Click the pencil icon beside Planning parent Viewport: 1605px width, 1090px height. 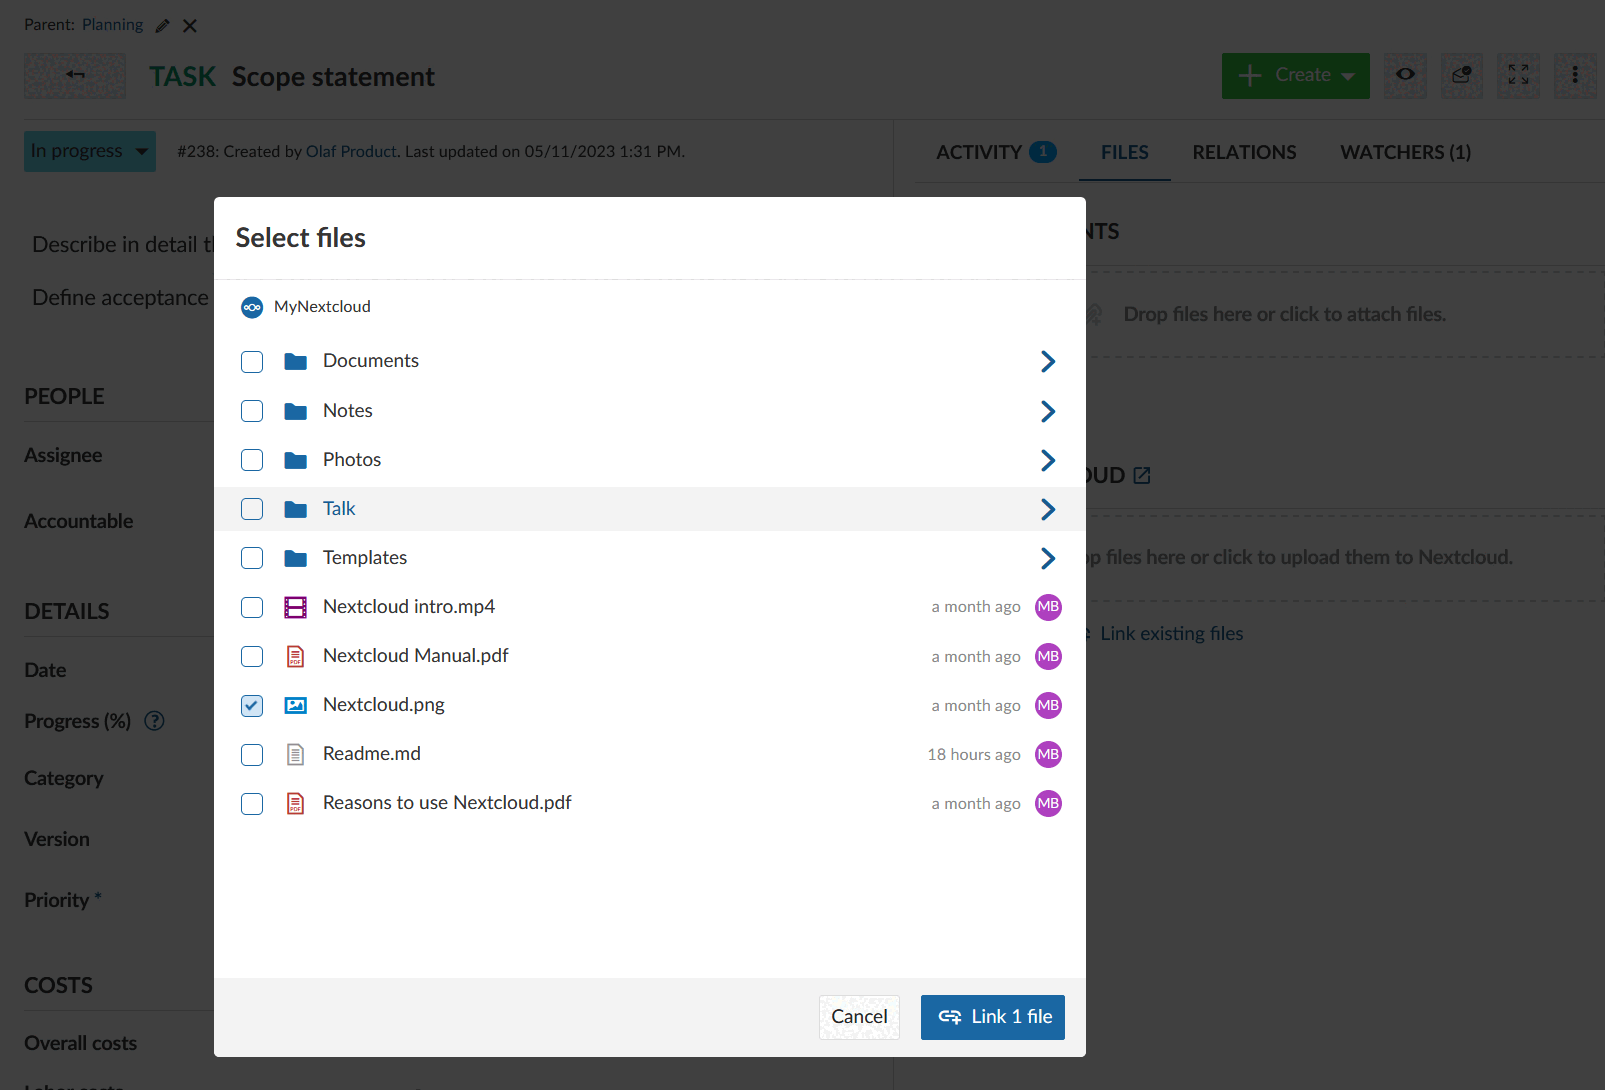[161, 24]
